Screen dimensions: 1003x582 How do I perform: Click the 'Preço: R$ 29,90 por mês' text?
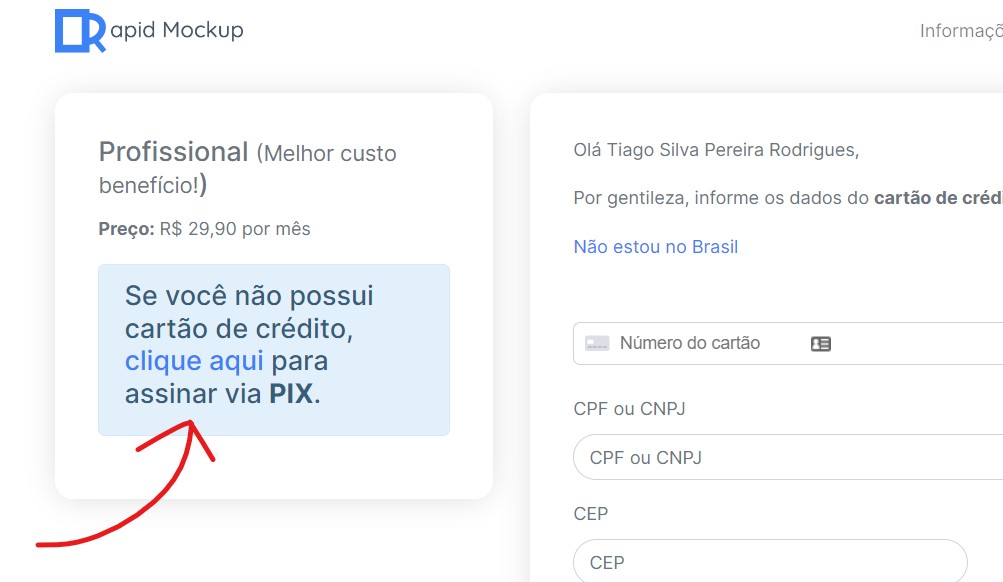click(x=205, y=229)
